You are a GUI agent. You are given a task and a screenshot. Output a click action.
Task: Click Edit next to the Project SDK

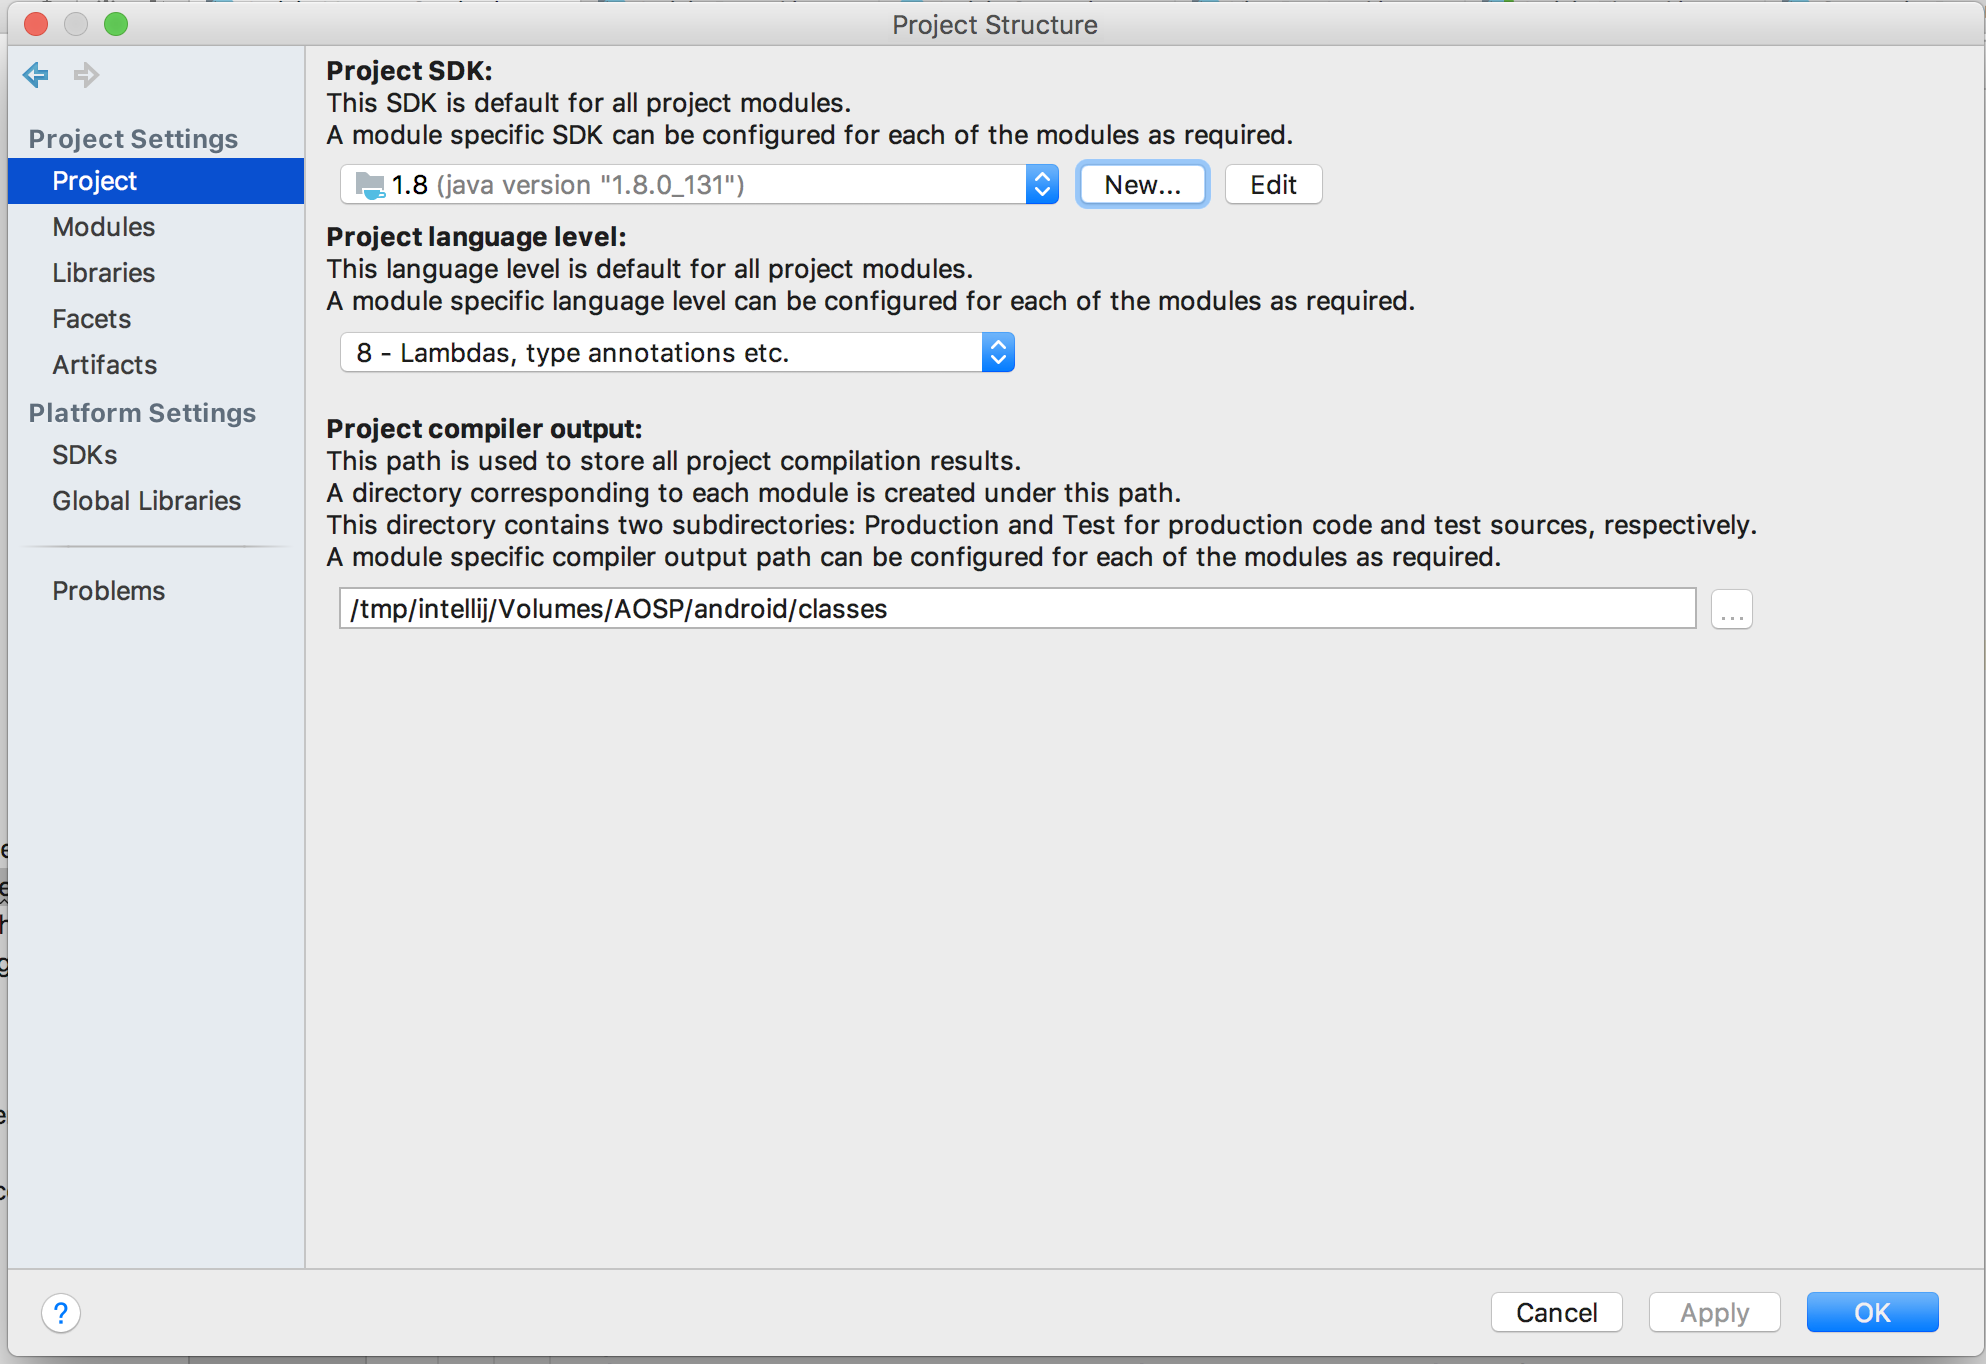pyautogui.click(x=1273, y=185)
